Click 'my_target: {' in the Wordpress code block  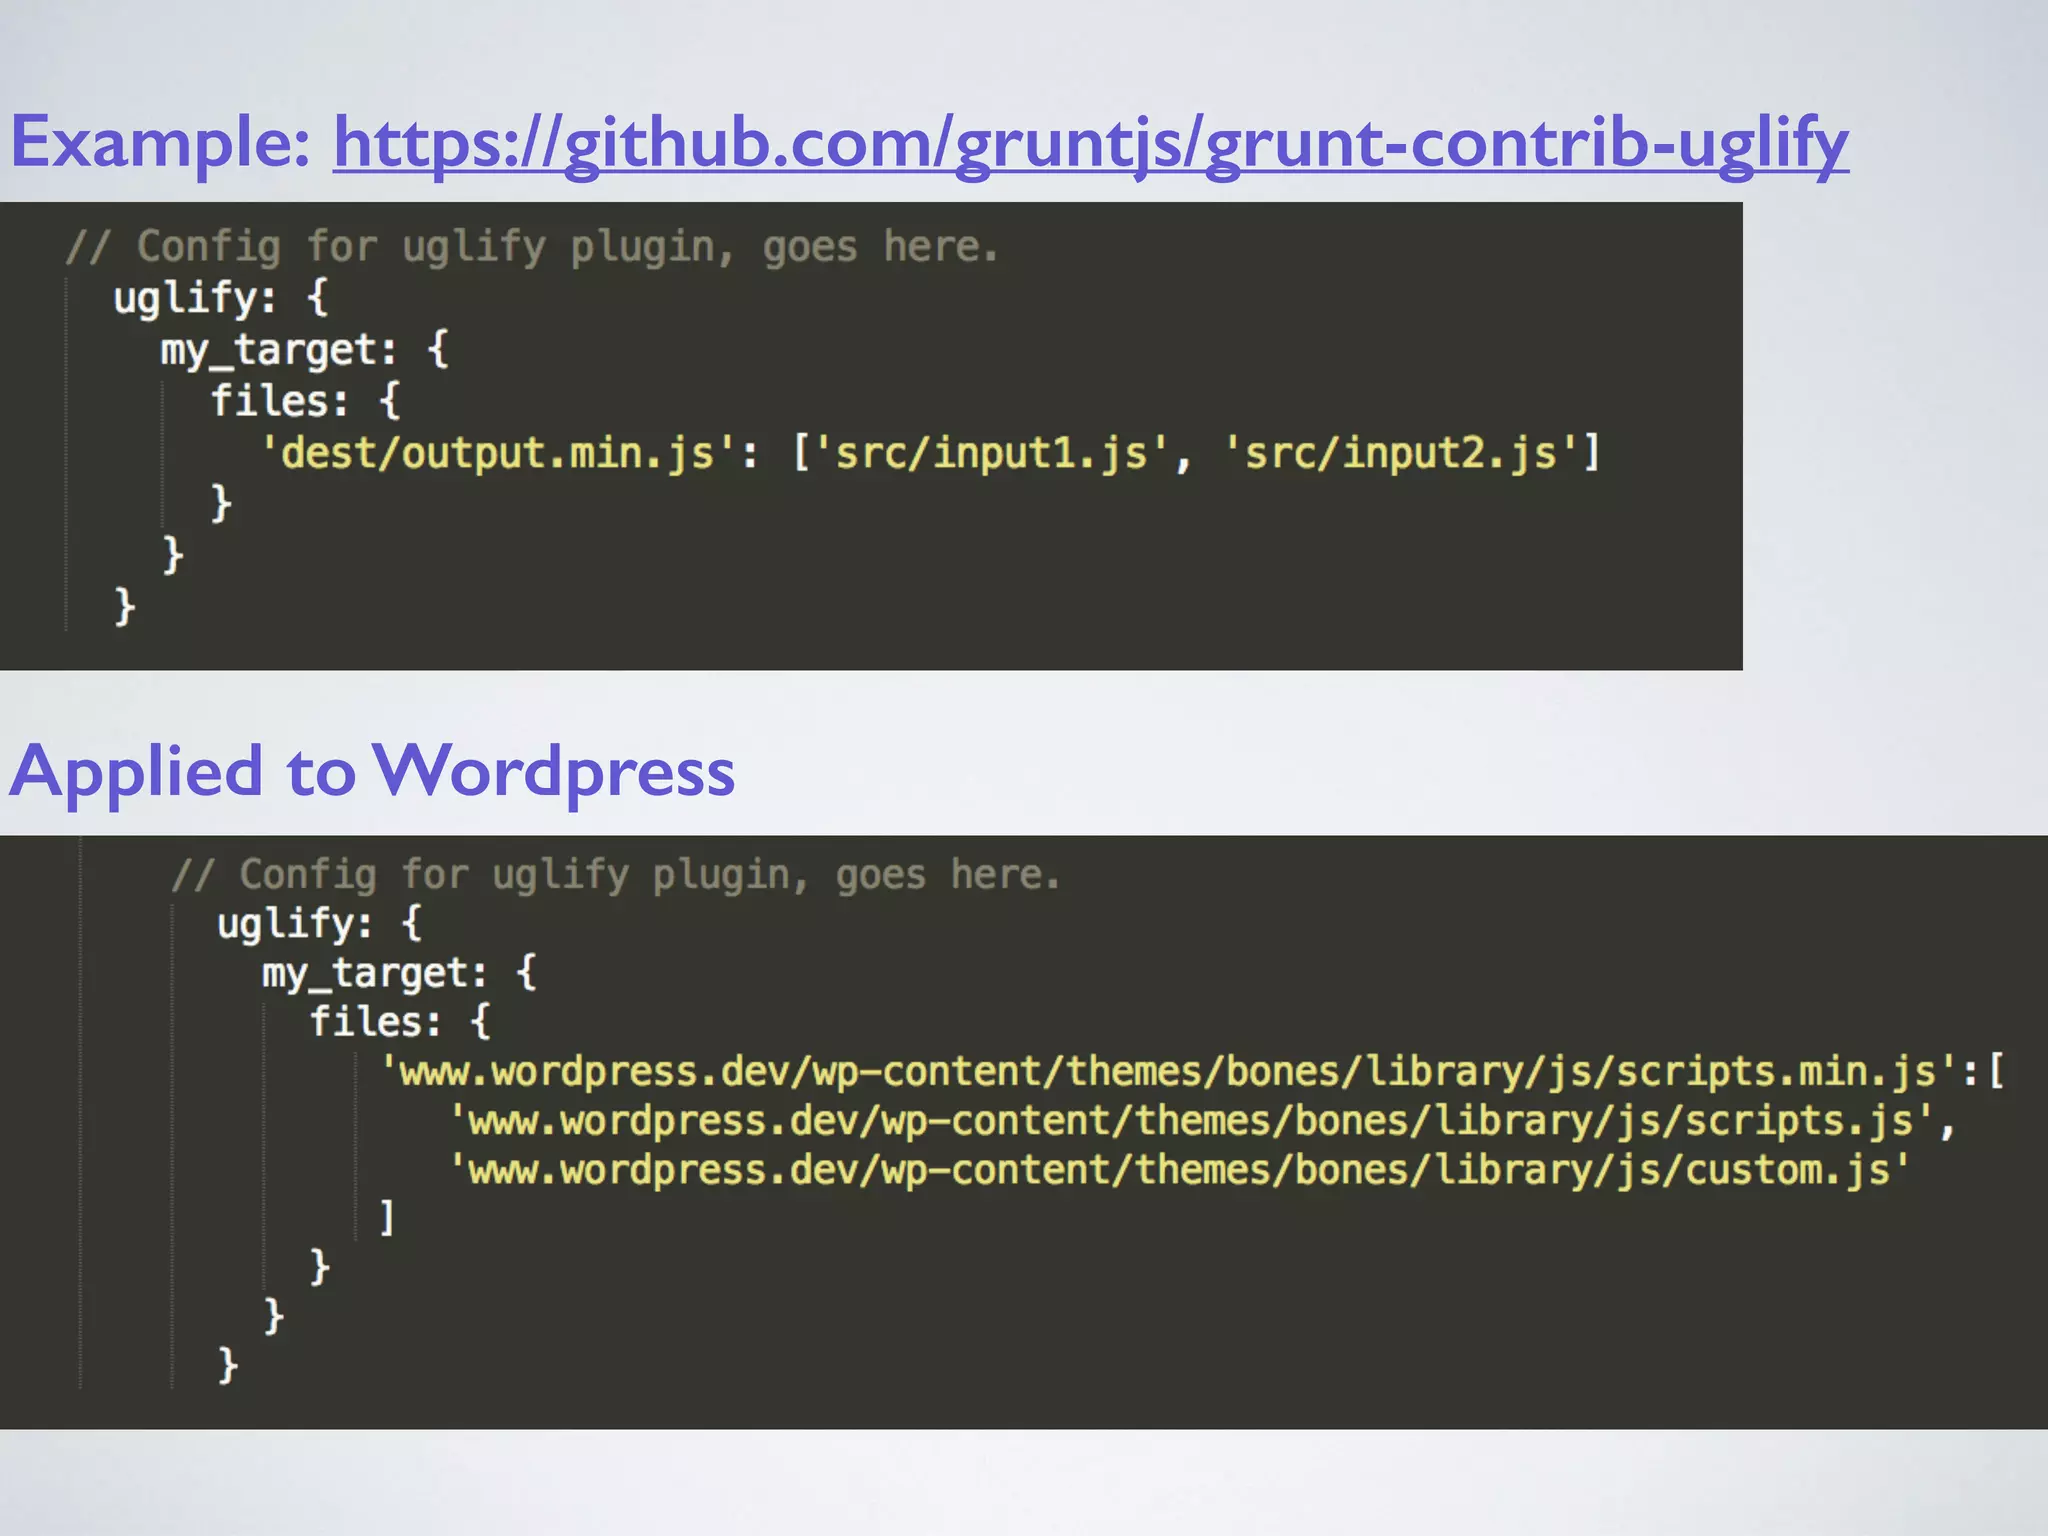point(400,973)
